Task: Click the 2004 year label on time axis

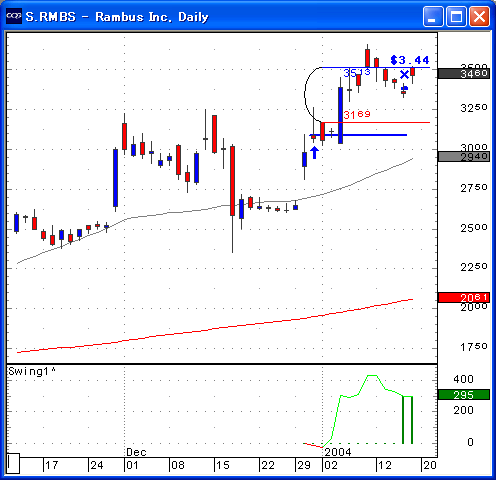Action: pyautogui.click(x=338, y=452)
